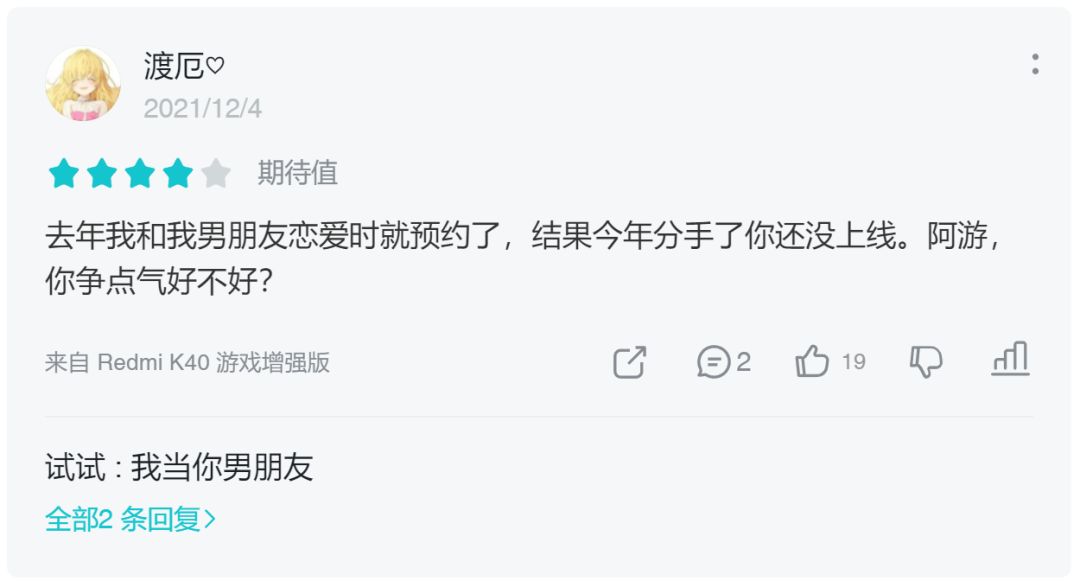Click the first rating star
The height and width of the screenshot is (581, 1080).
(x=63, y=174)
